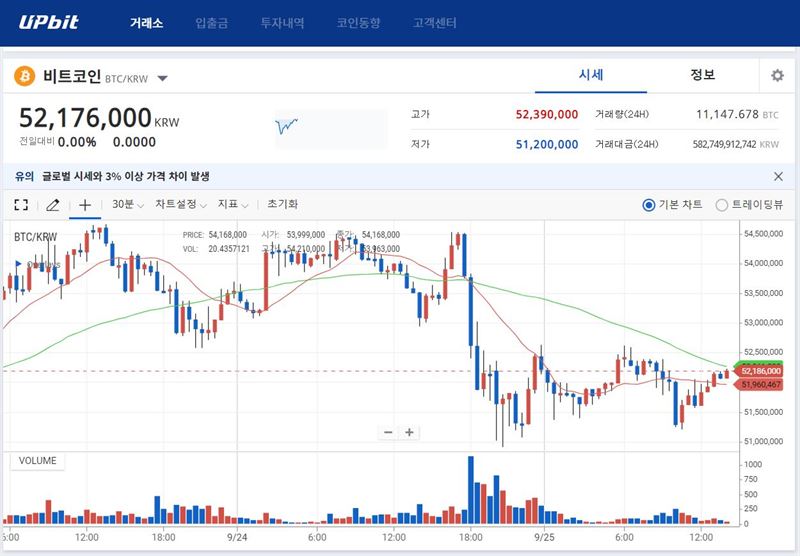Click the 전일대비 0.00% change text
This screenshot has height=556, width=800.
click(x=58, y=142)
